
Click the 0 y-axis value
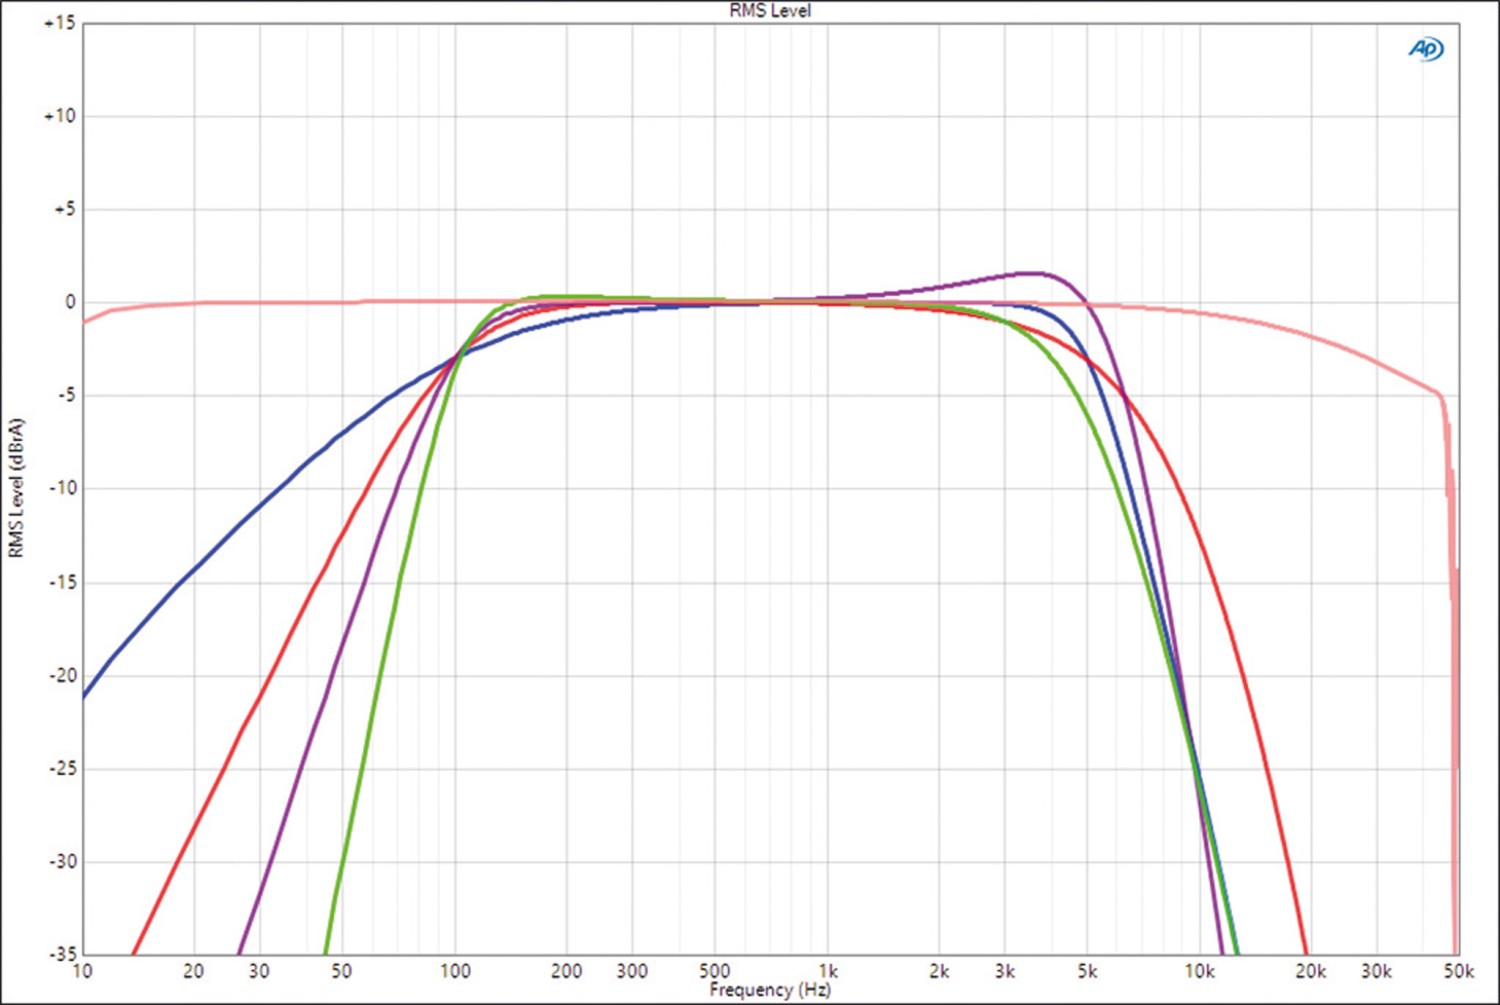pyautogui.click(x=70, y=302)
